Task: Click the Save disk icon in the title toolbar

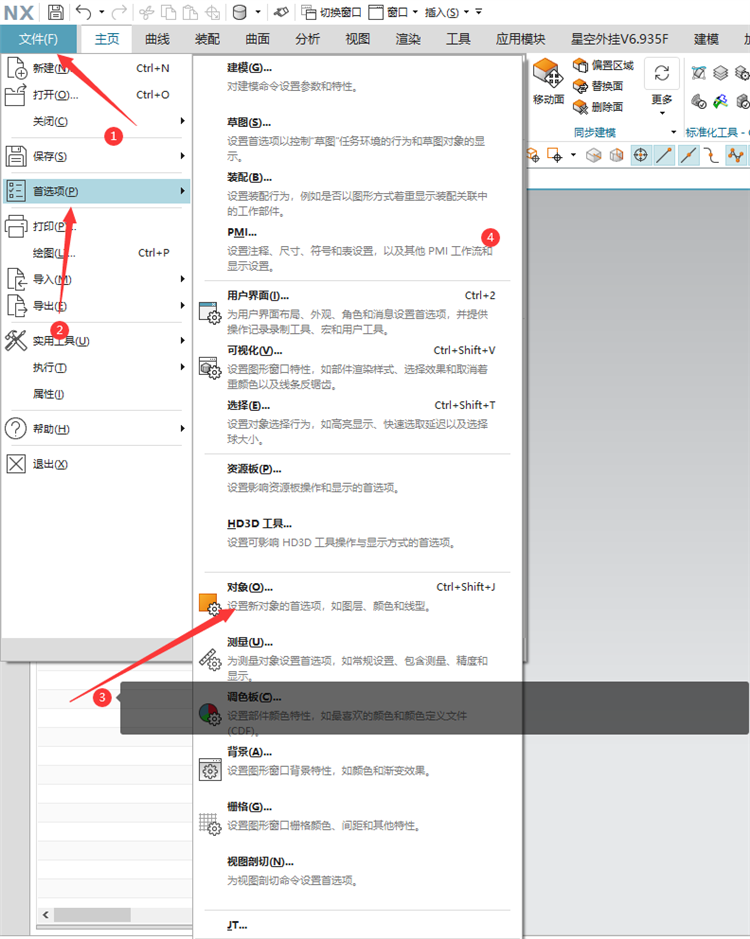Action: pyautogui.click(x=55, y=11)
